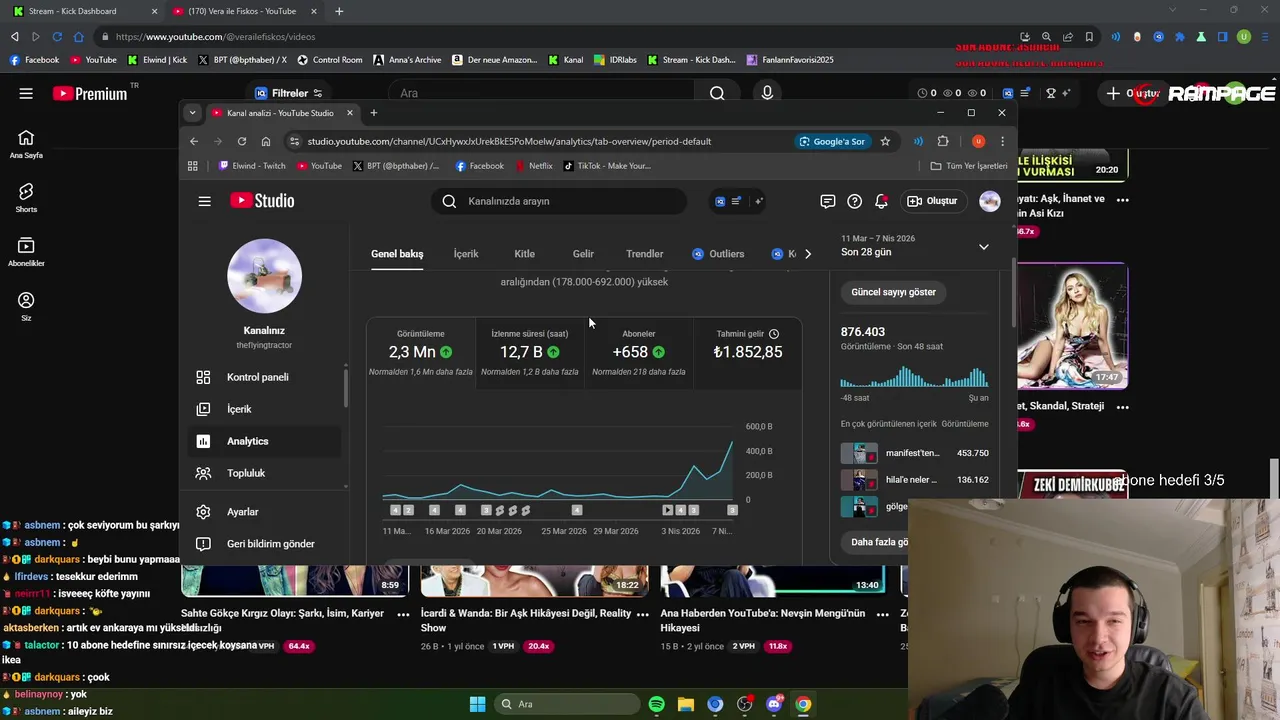Click the Google'a Sor button

click(832, 141)
